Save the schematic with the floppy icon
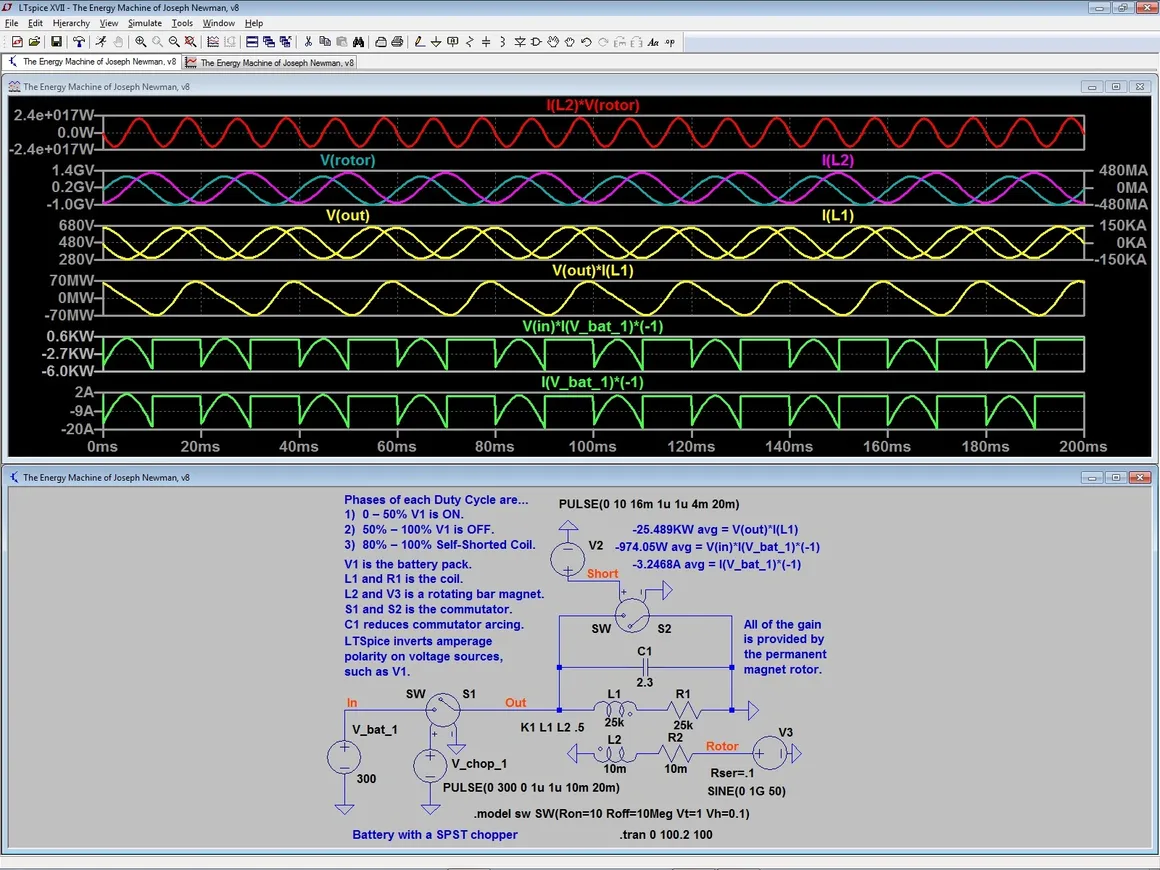 tap(56, 42)
